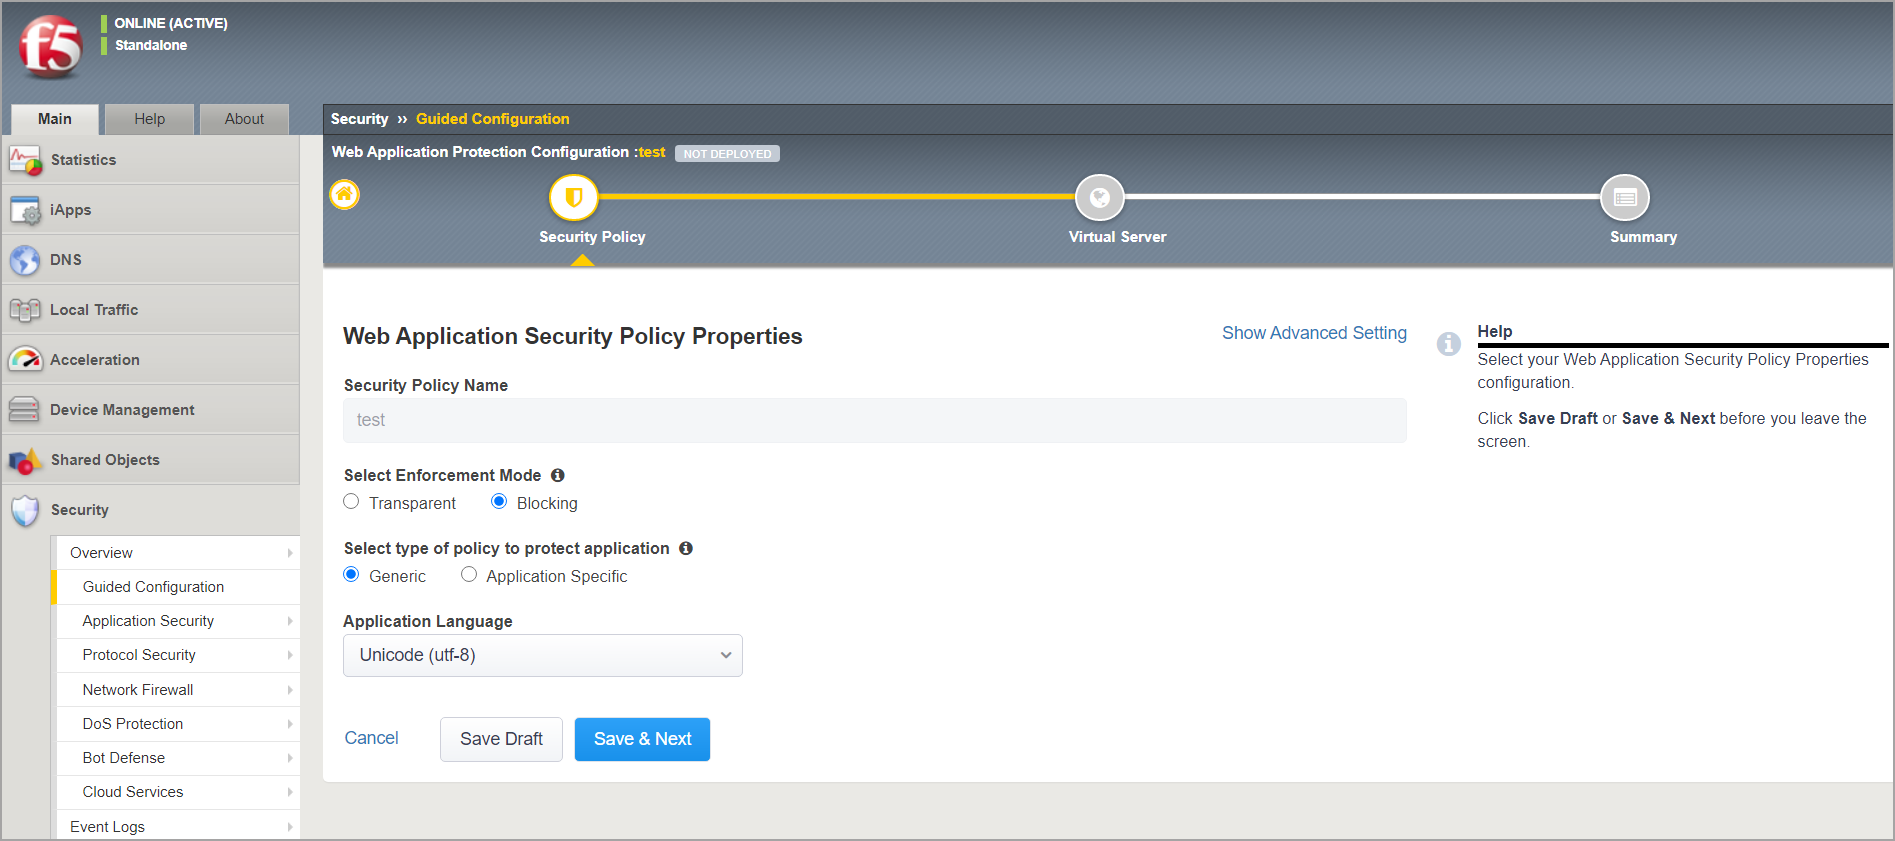Click the F5 logo
Viewport: 1895px width, 841px height.
pyautogui.click(x=50, y=46)
